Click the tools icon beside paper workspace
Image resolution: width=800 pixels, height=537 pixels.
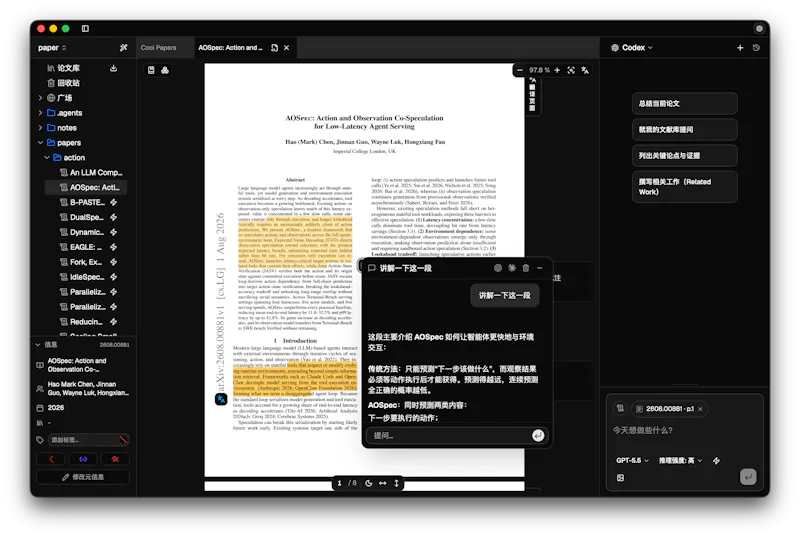(x=123, y=48)
